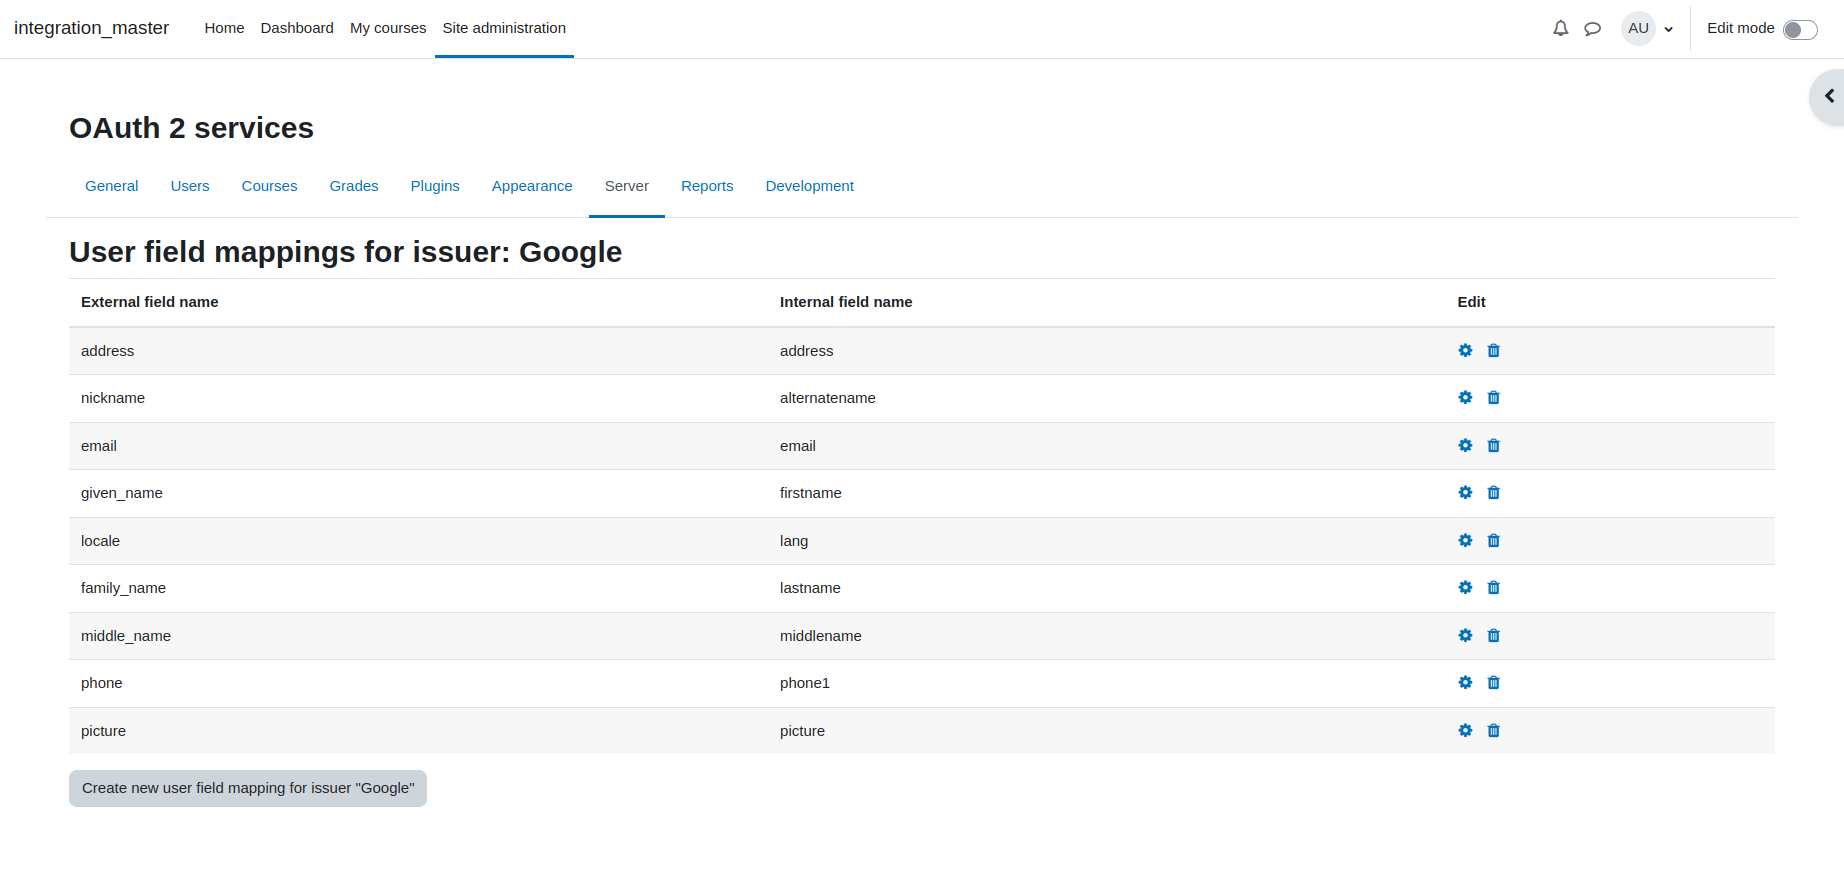
Task: Edit the locale mapping gear icon
Action: [x=1465, y=541]
